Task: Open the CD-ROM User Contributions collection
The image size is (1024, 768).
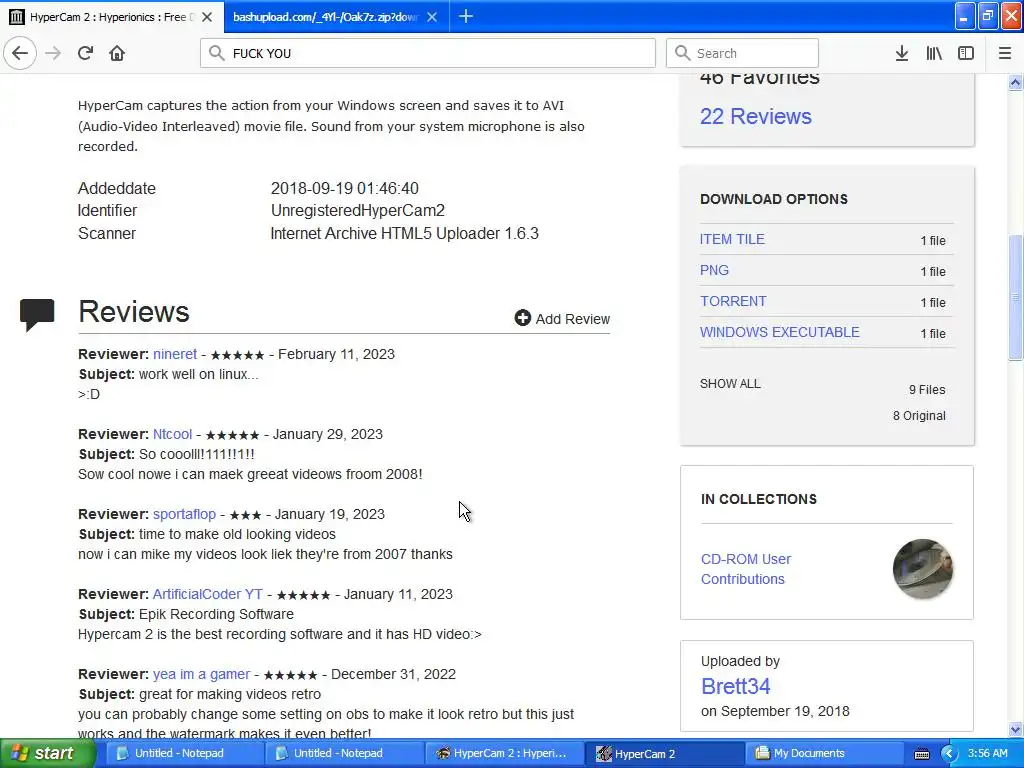Action: coord(746,569)
